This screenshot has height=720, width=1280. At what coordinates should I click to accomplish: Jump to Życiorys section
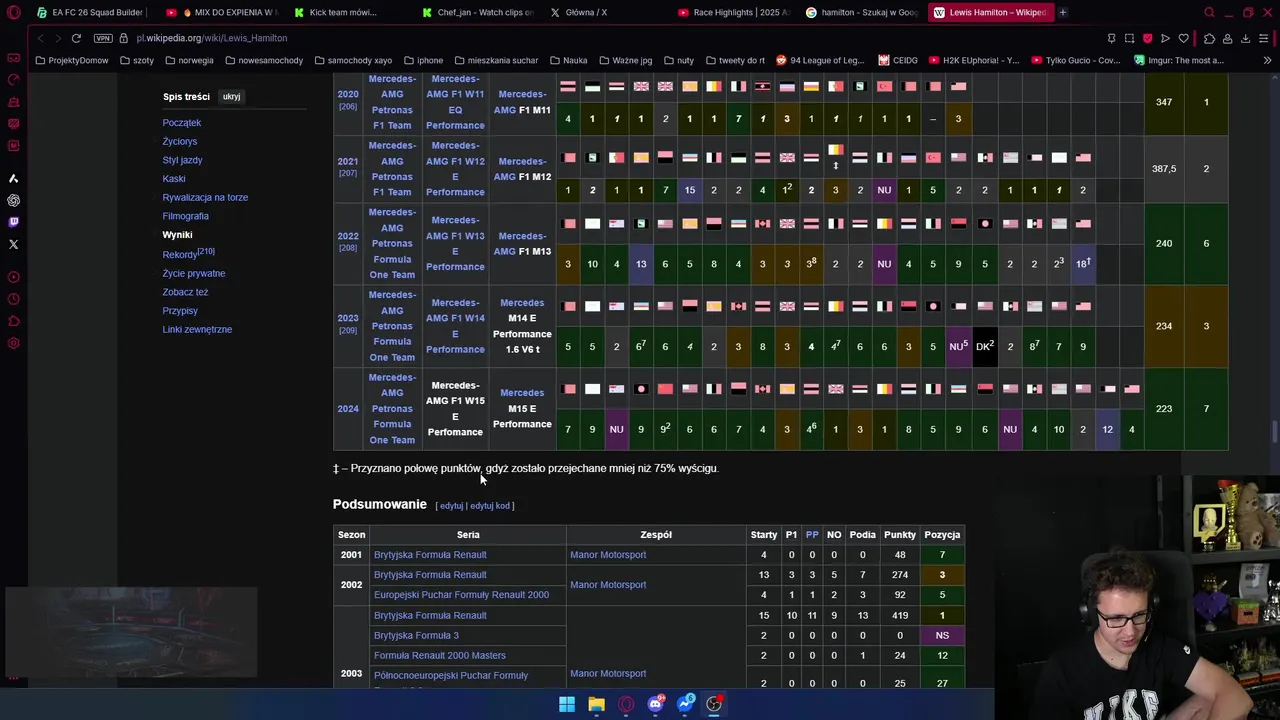[180, 142]
